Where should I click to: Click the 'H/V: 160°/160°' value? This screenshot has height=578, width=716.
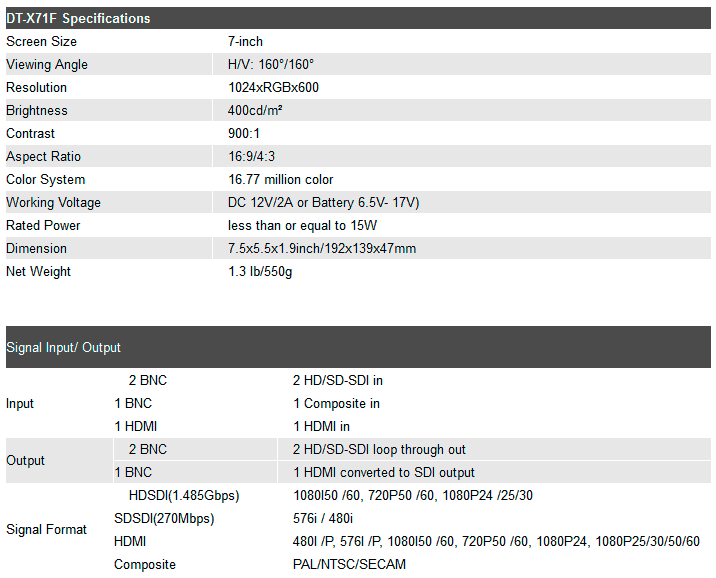(271, 64)
